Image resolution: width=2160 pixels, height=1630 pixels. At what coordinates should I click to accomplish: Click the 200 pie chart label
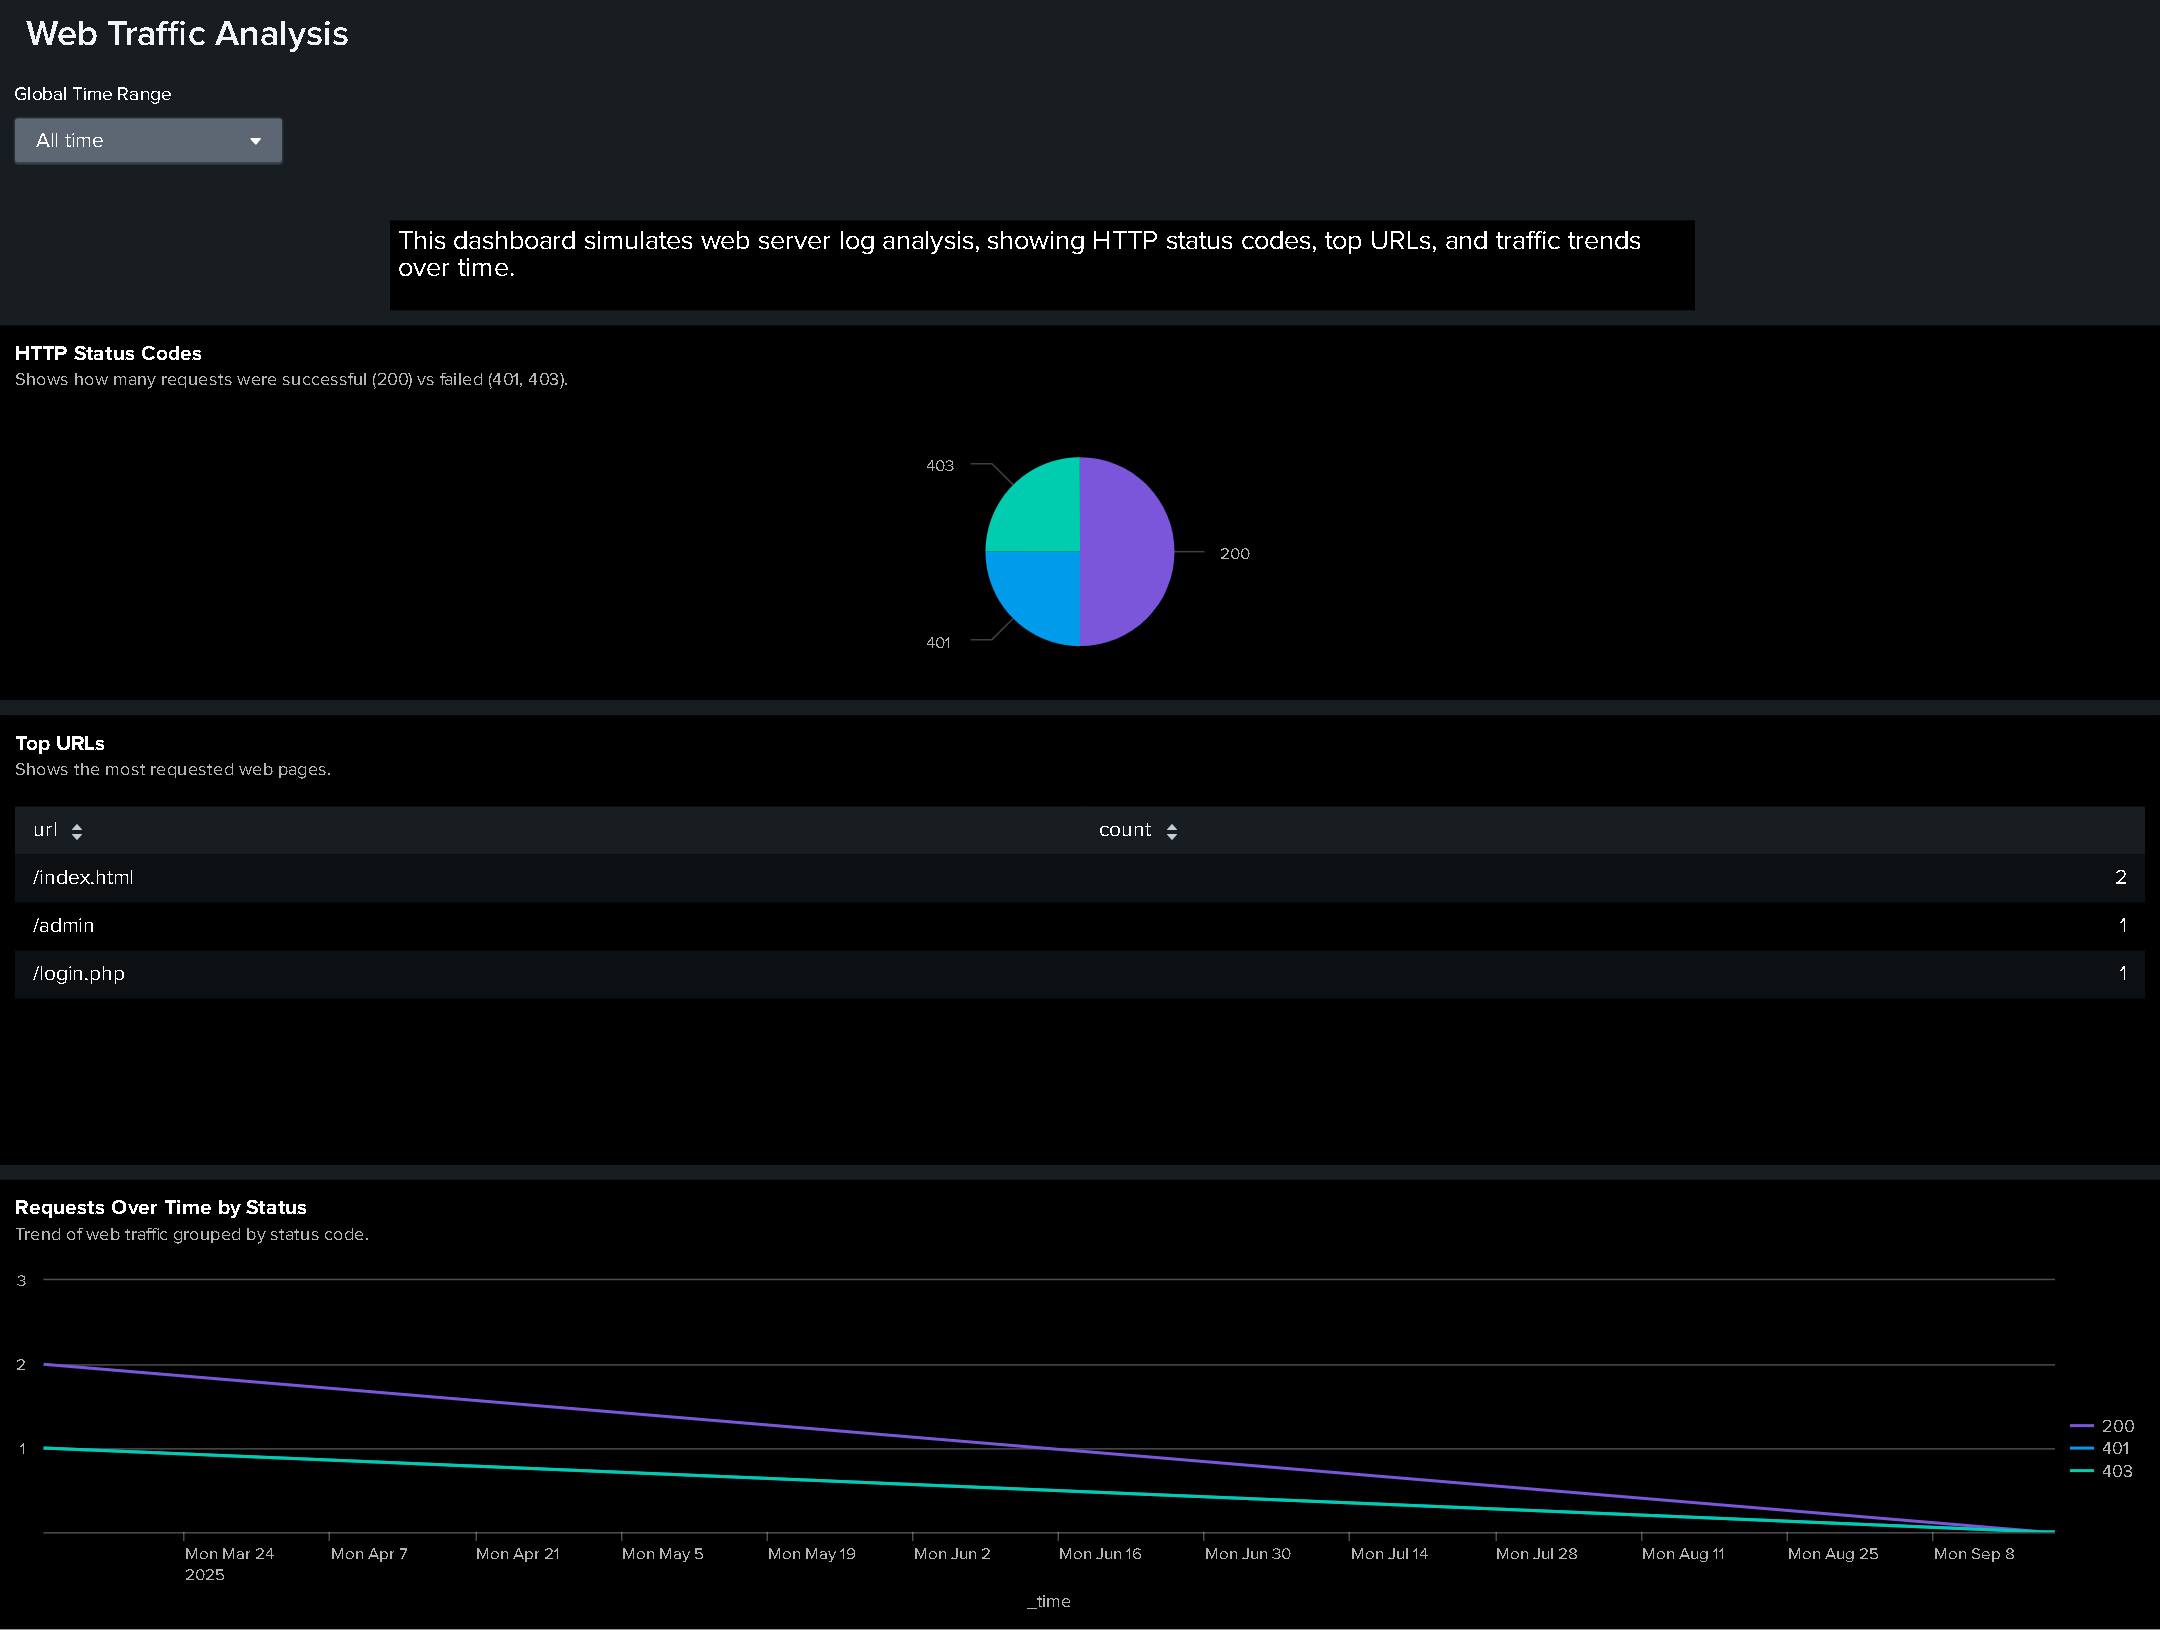(x=1234, y=554)
